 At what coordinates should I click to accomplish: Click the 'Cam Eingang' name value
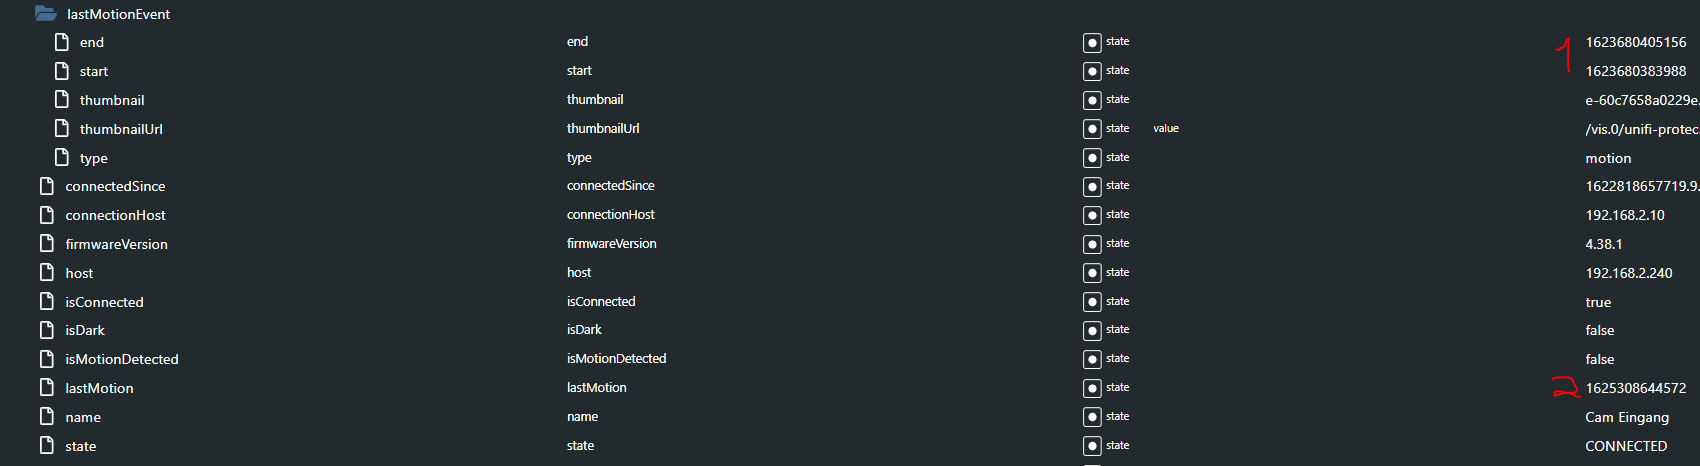point(1627,417)
